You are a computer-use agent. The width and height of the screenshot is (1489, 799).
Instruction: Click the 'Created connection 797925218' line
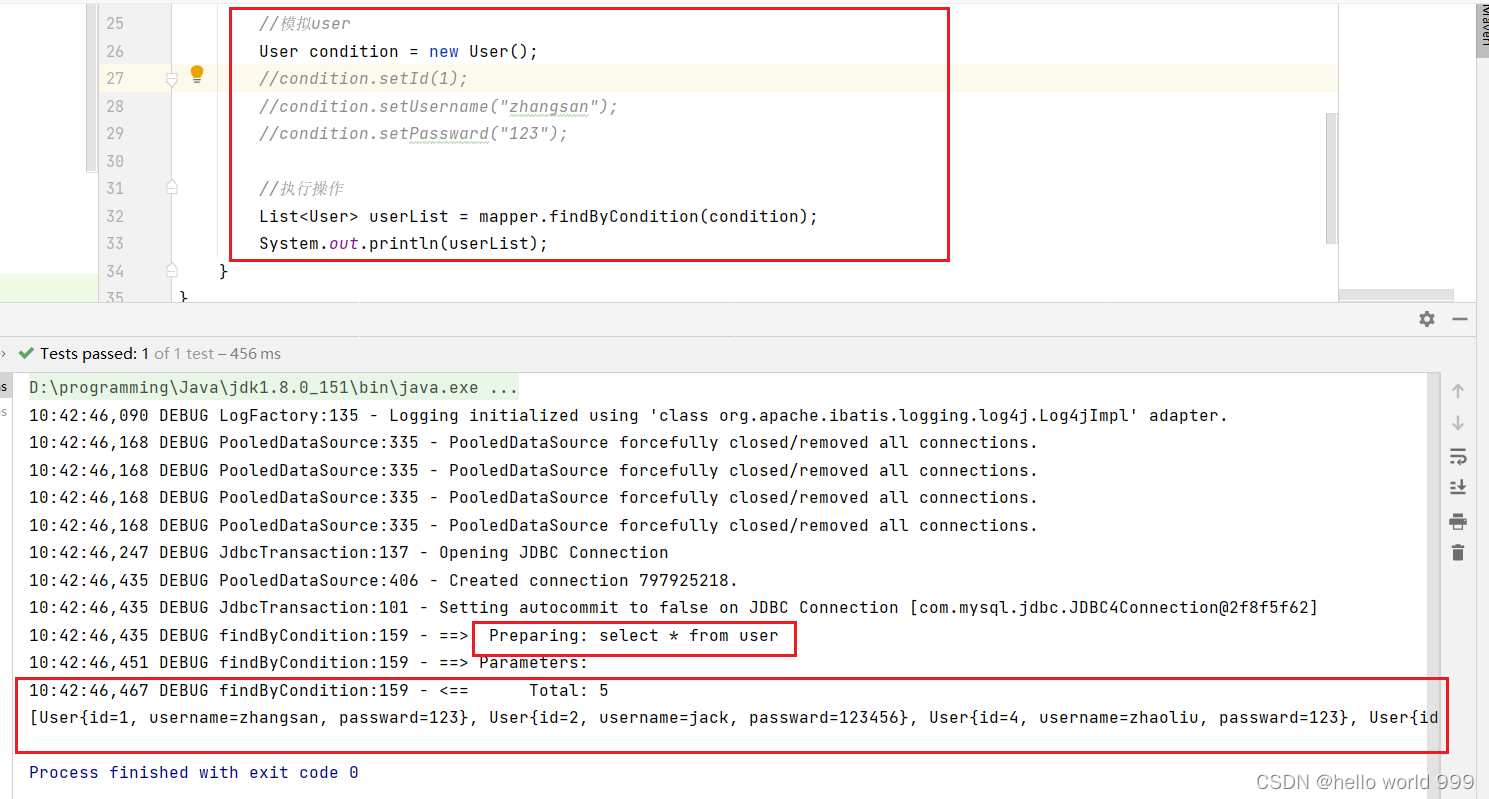click(x=383, y=580)
